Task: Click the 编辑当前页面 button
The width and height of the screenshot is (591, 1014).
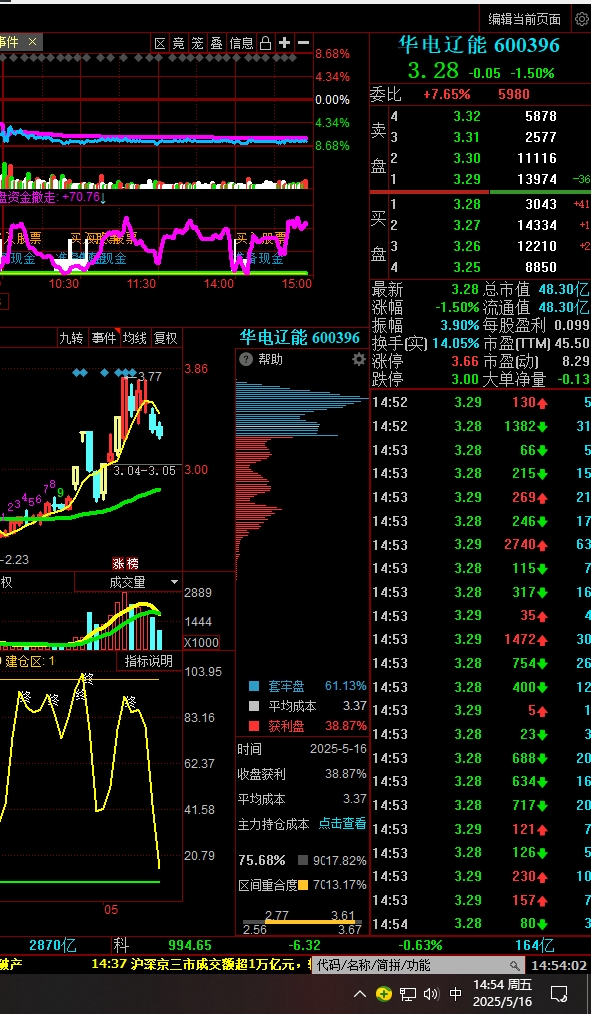Action: pyautogui.click(x=524, y=19)
